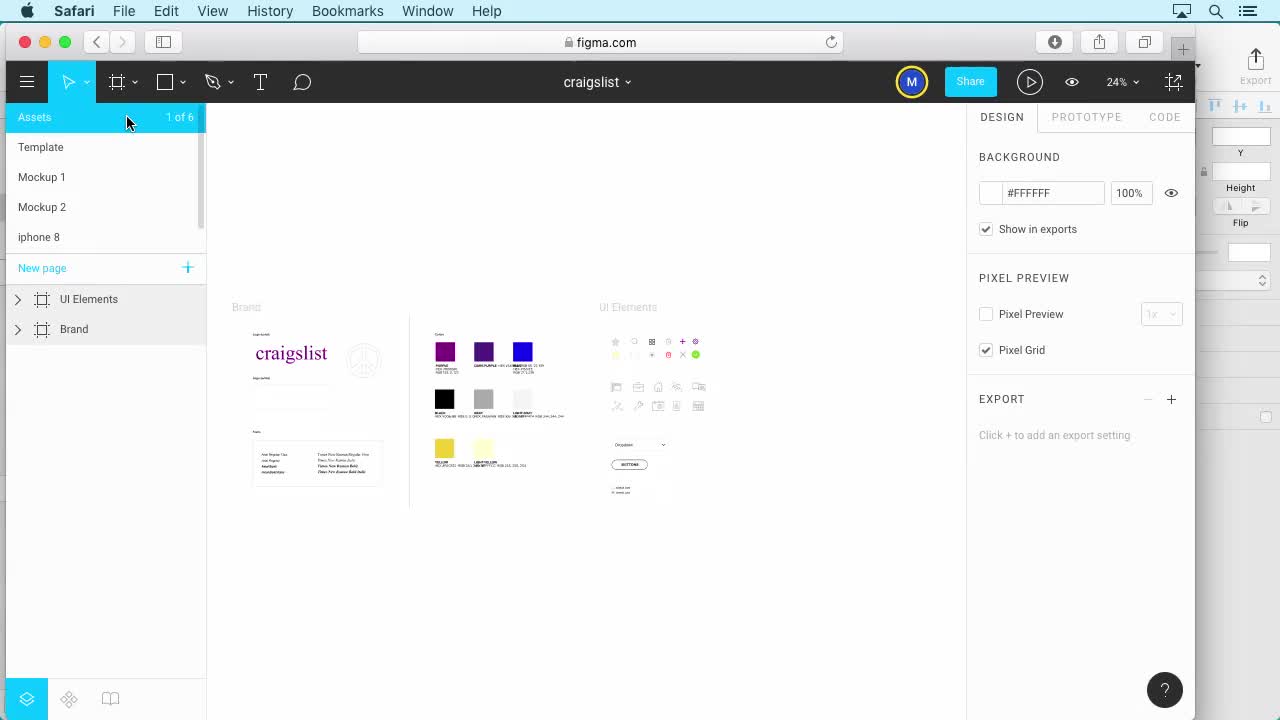Switch to the Design tab
The image size is (1280, 720).
[1002, 117]
